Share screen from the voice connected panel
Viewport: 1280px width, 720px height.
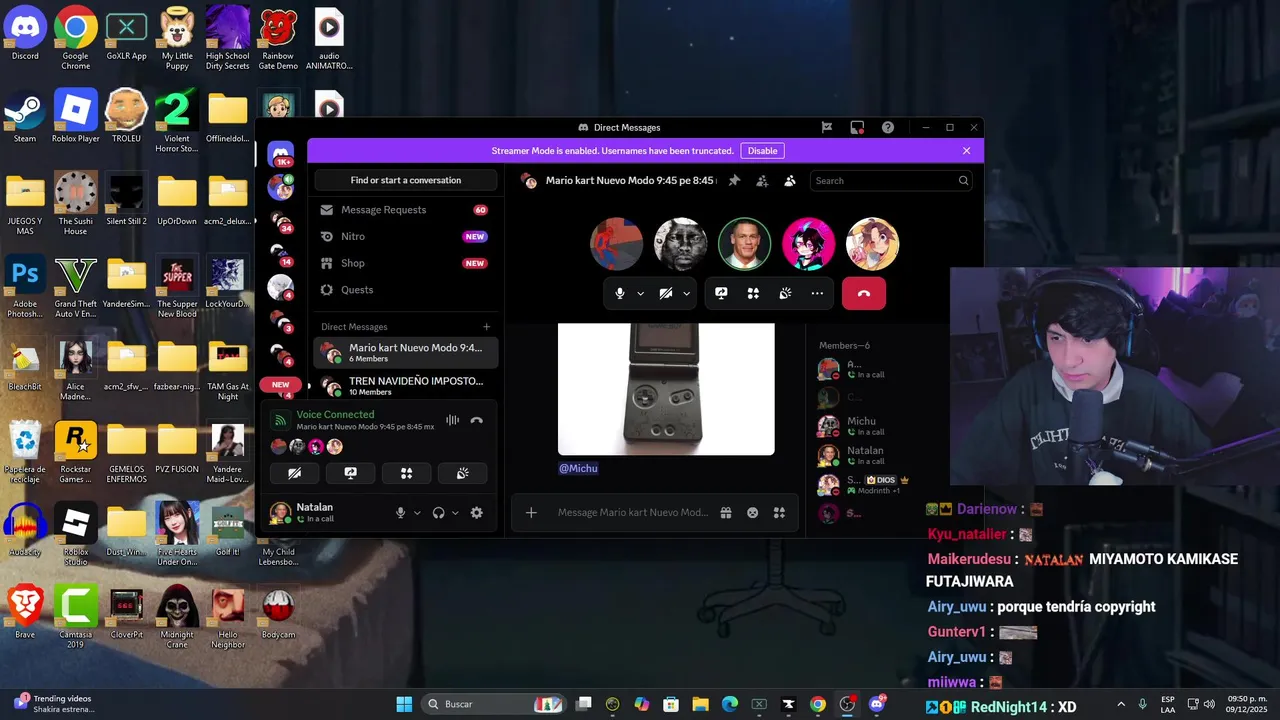[350, 473]
